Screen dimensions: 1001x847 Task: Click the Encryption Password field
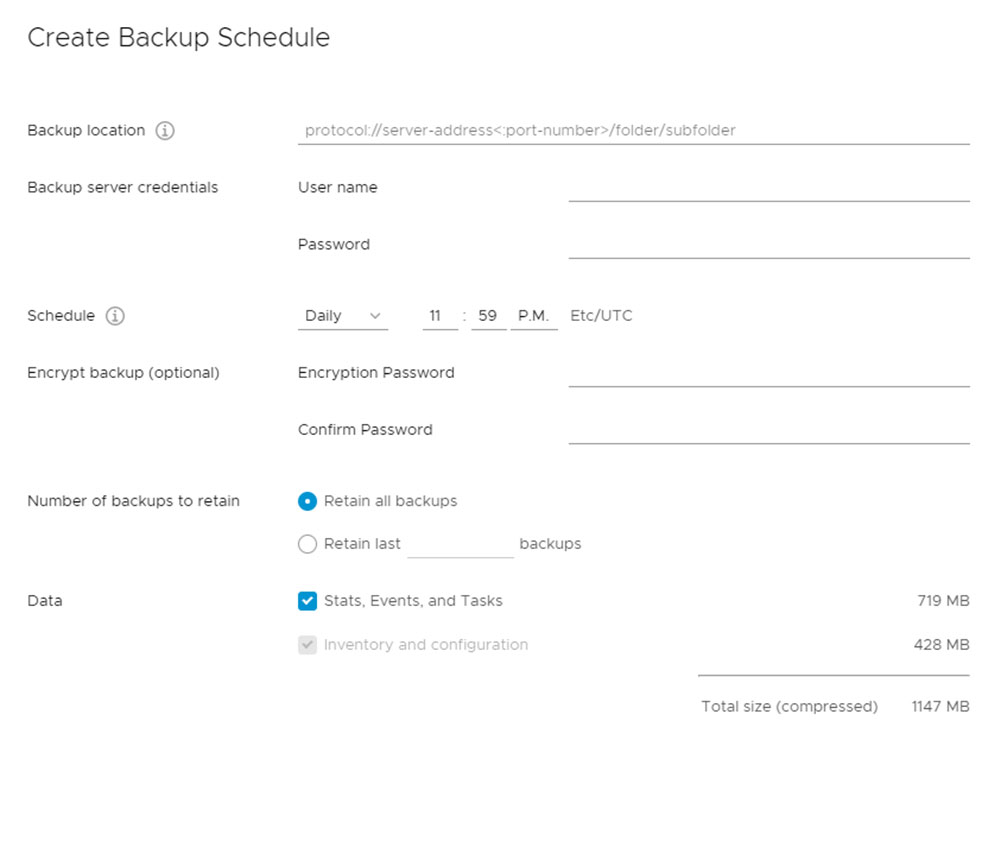point(768,373)
